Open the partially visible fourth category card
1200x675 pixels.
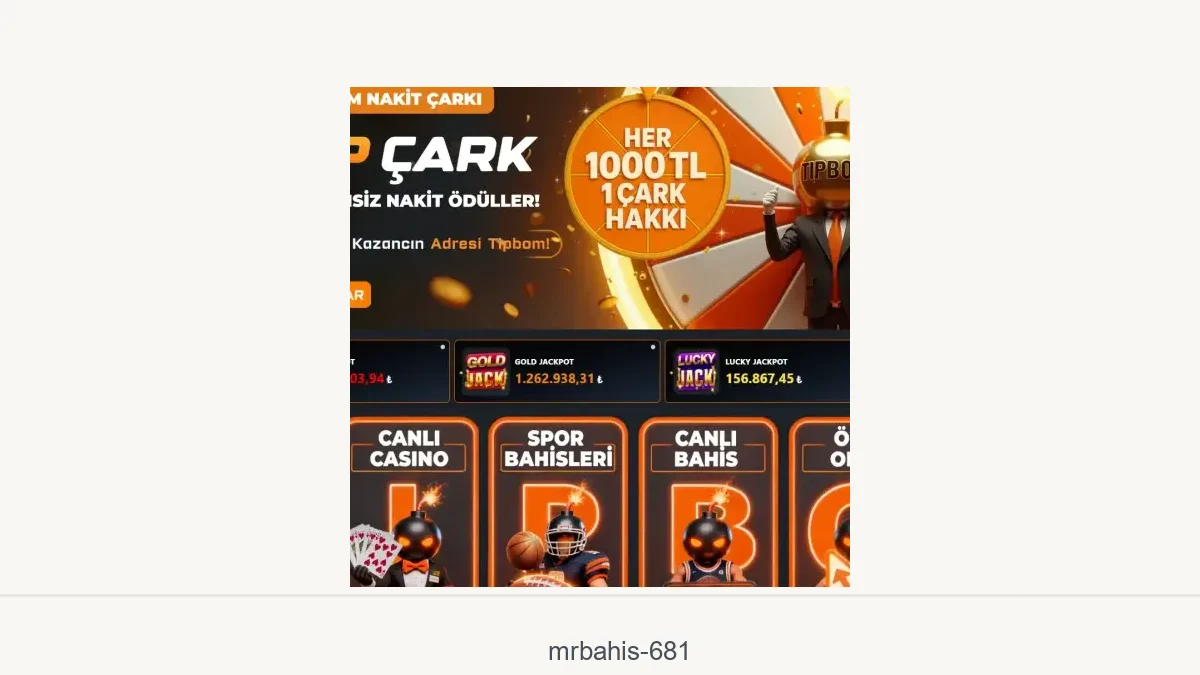pos(819,502)
